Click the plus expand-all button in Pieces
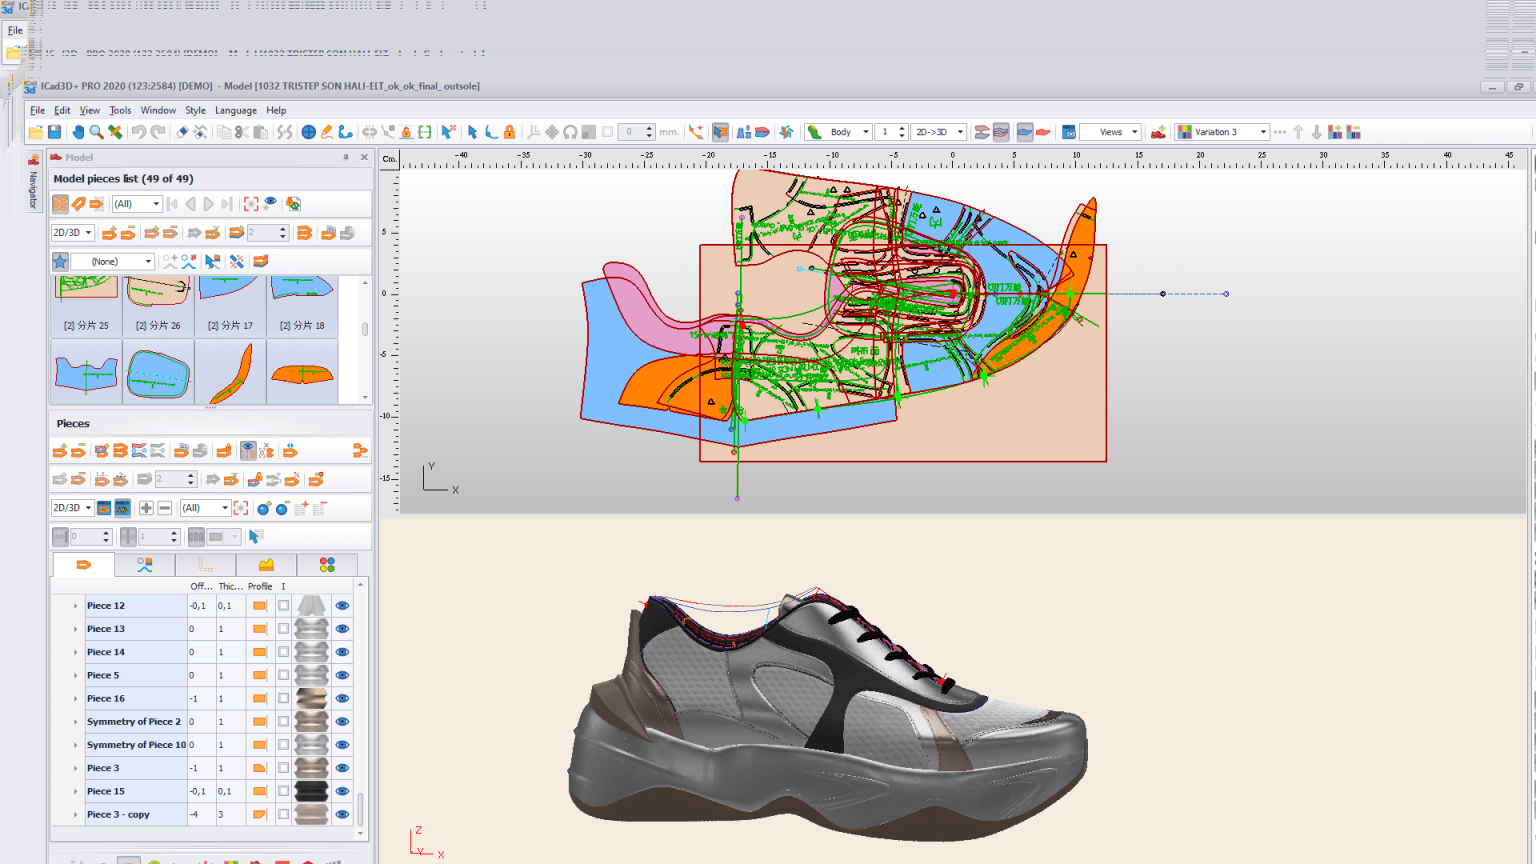 [x=146, y=508]
